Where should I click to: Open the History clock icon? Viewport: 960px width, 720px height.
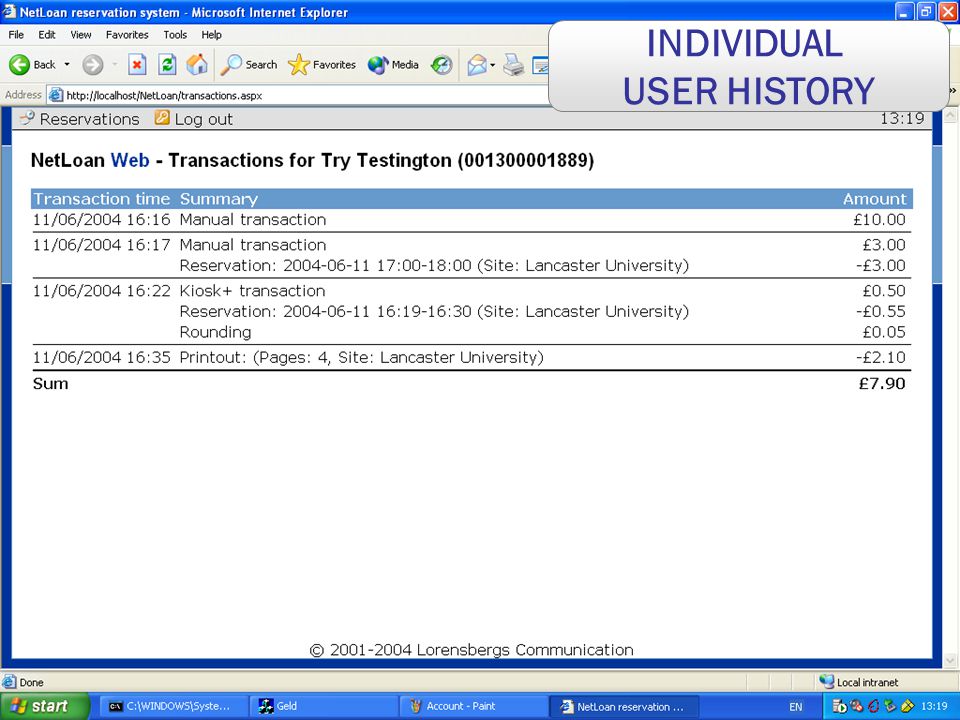(441, 64)
